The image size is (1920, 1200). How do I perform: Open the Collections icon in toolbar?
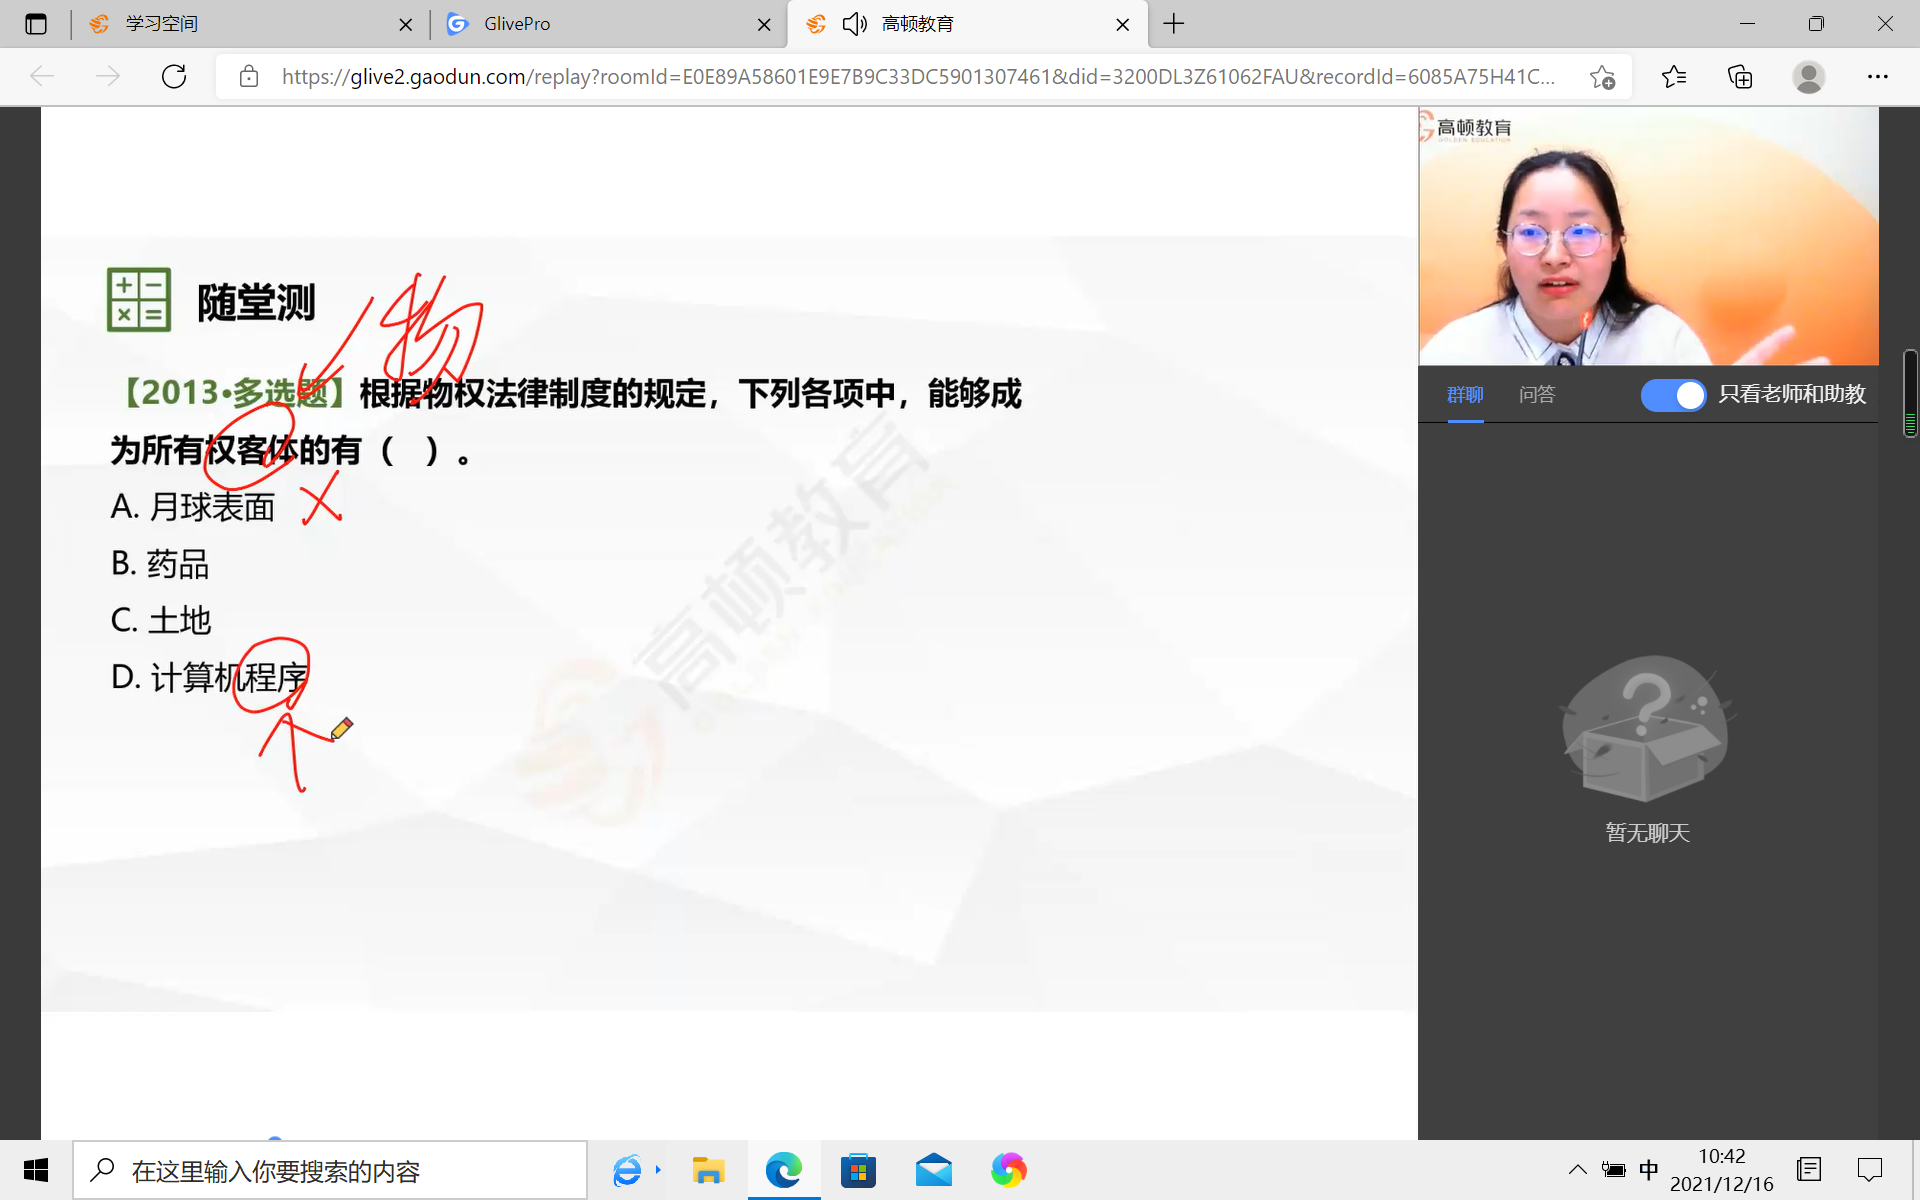pos(1740,77)
